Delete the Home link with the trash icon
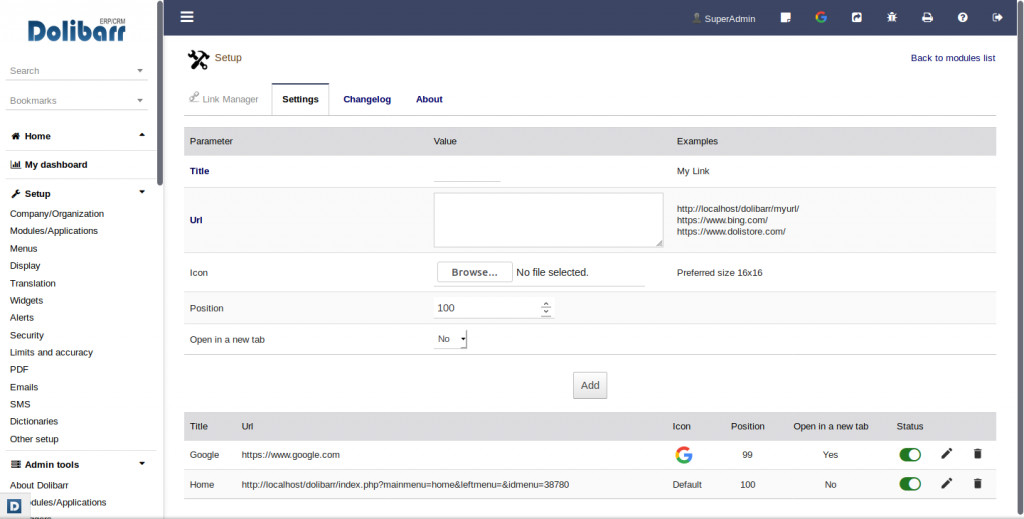The width and height of the screenshot is (1024, 519). coord(978,484)
